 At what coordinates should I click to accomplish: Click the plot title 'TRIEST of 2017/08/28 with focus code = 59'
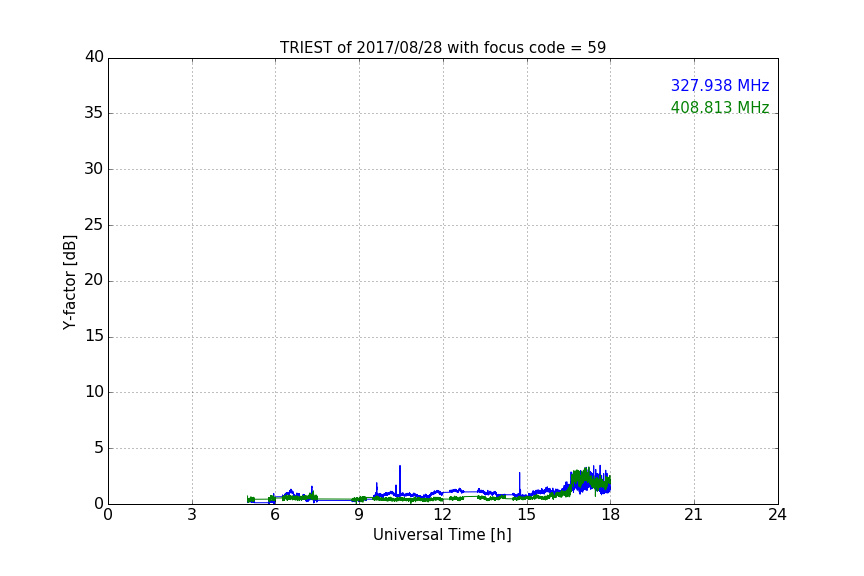coord(442,48)
